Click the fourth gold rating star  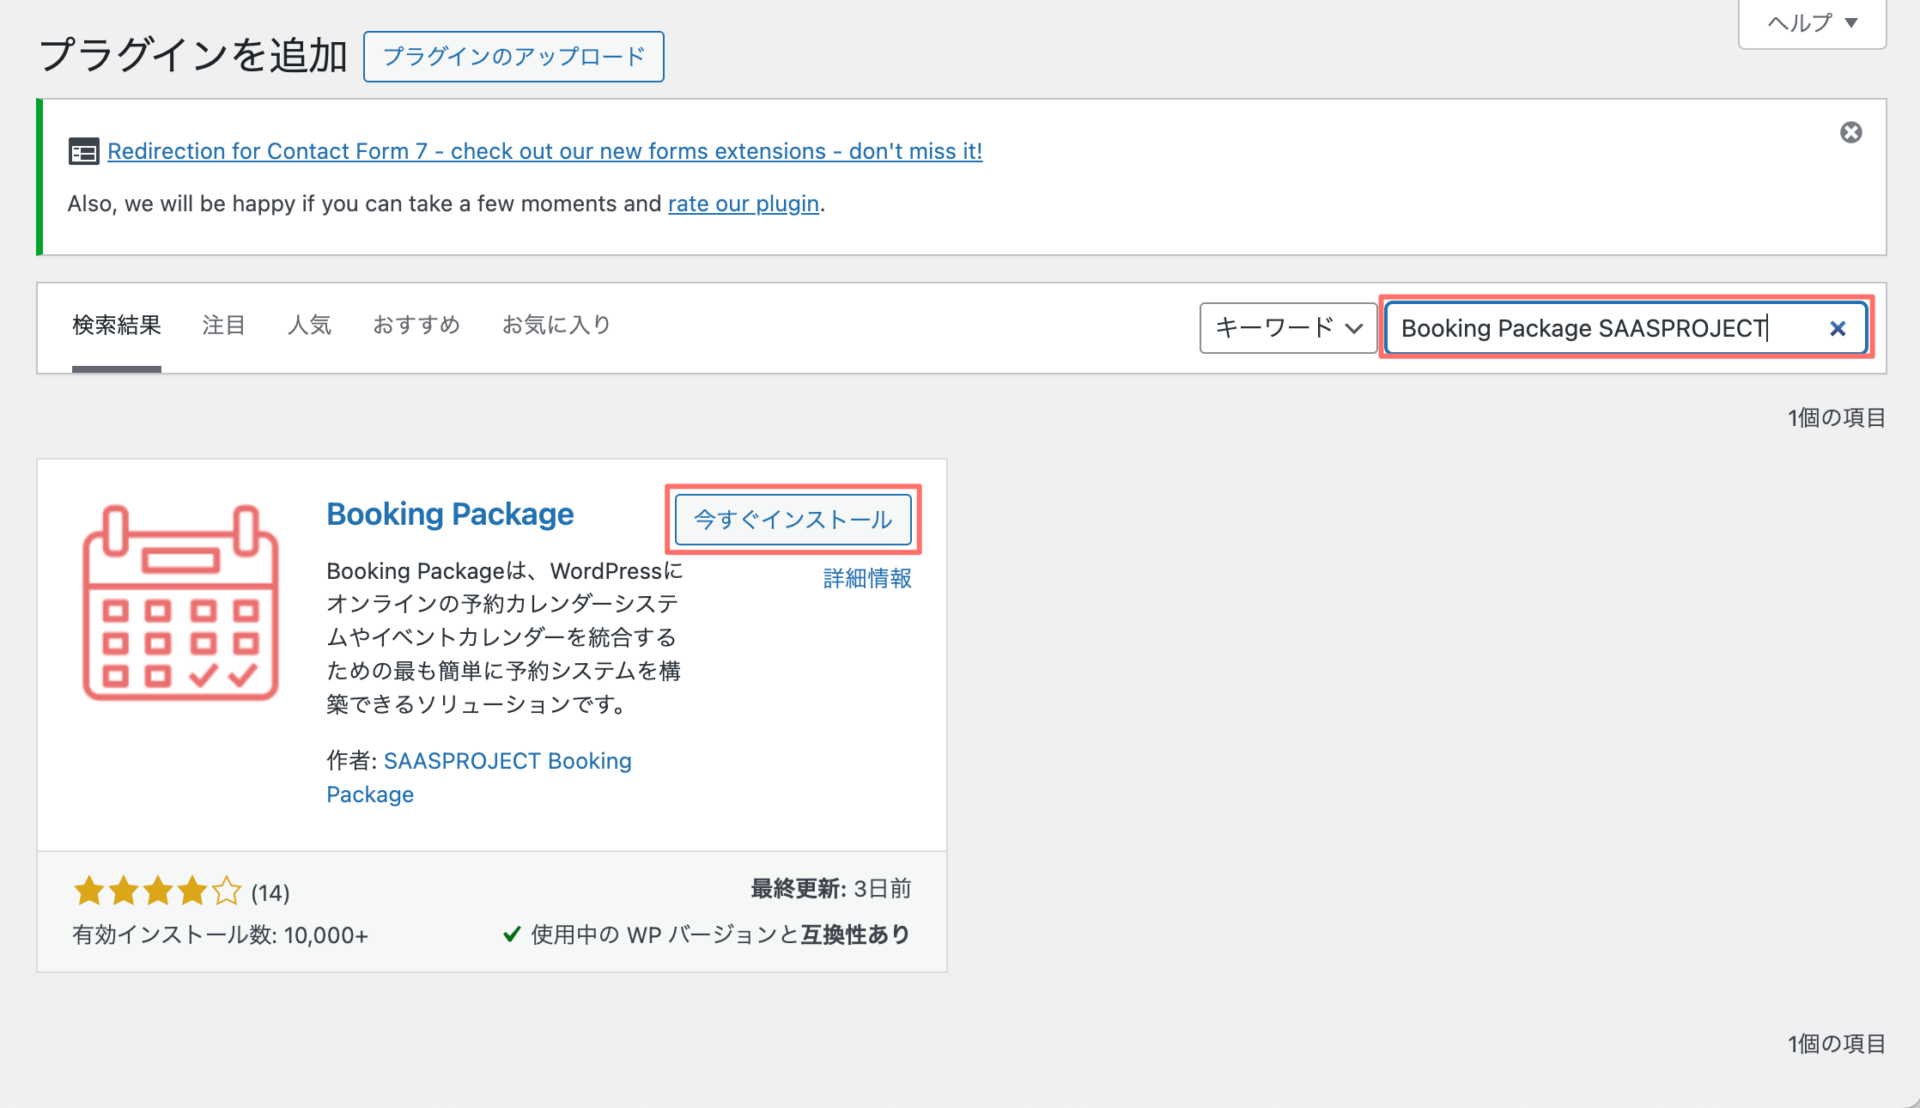coord(191,890)
